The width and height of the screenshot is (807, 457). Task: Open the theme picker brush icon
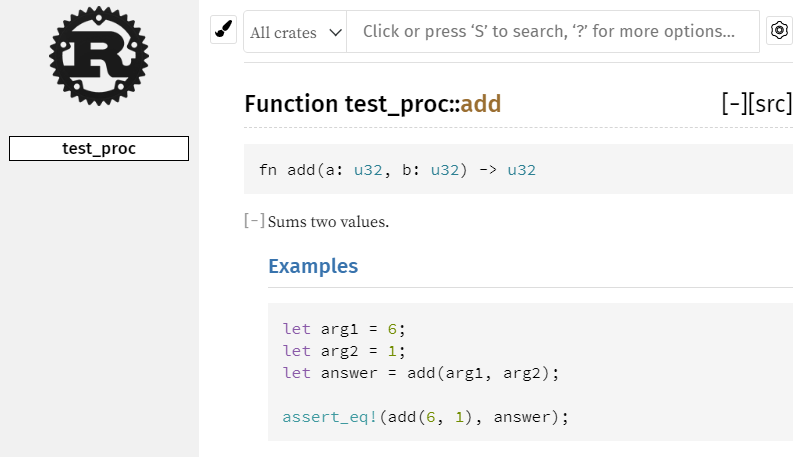click(x=224, y=30)
